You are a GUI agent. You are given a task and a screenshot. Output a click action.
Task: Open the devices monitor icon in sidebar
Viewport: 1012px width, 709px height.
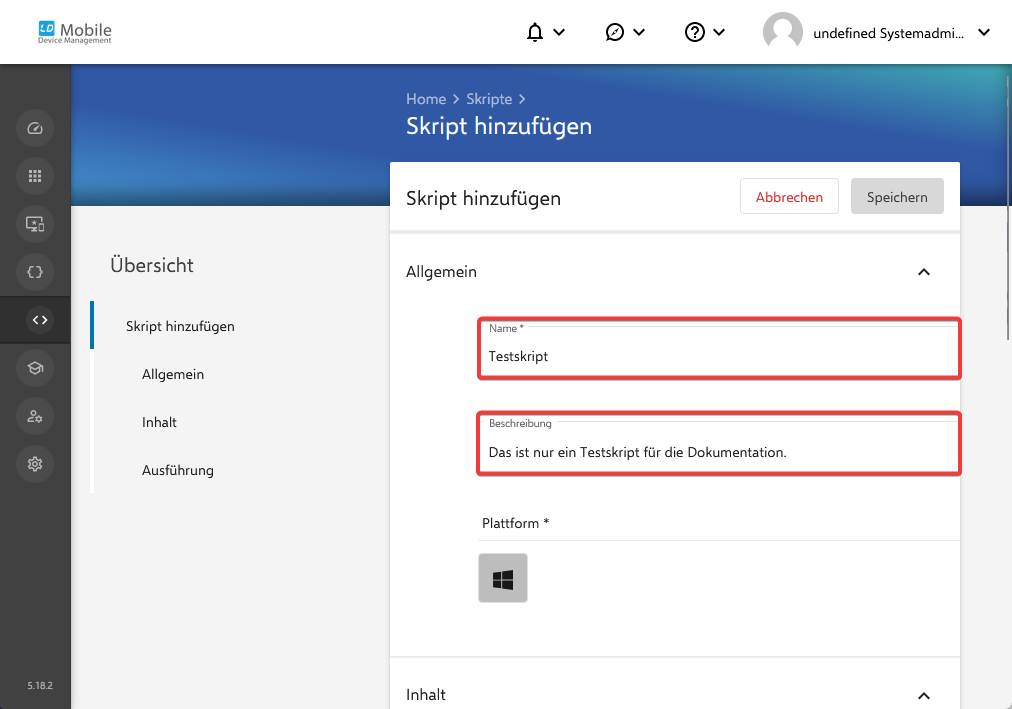[35, 224]
